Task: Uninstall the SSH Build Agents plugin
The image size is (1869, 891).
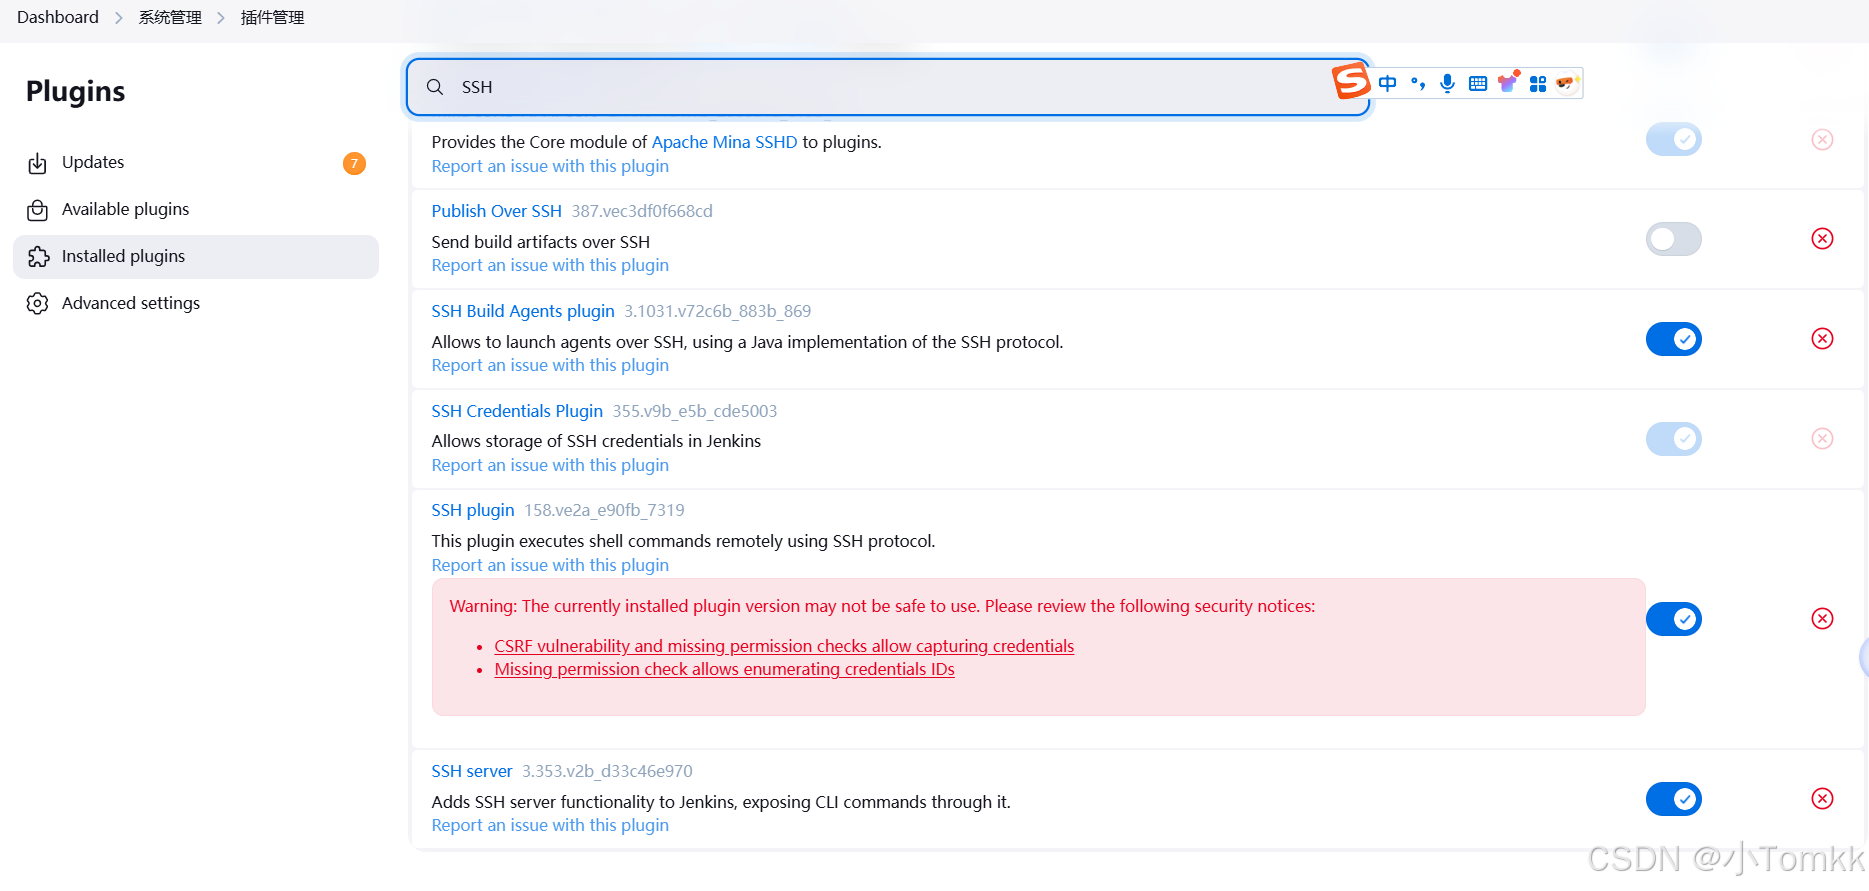Action: 1822,339
